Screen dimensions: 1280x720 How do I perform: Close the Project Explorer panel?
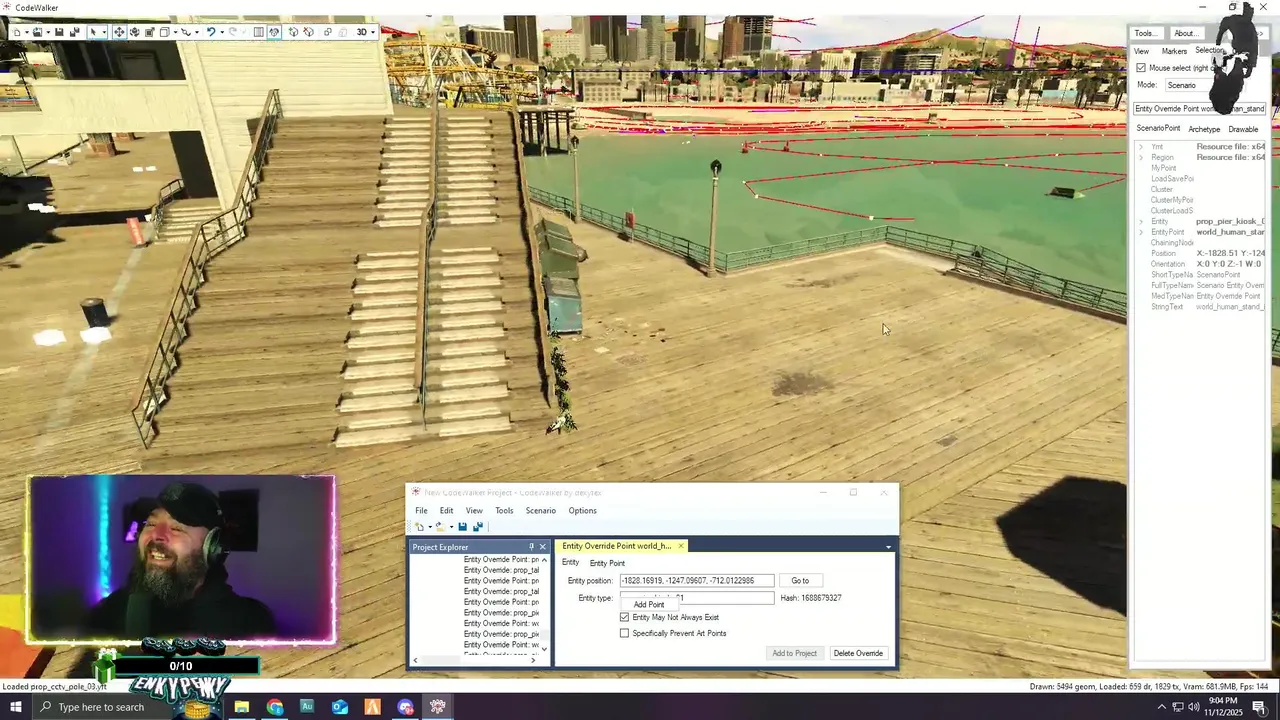(x=543, y=547)
